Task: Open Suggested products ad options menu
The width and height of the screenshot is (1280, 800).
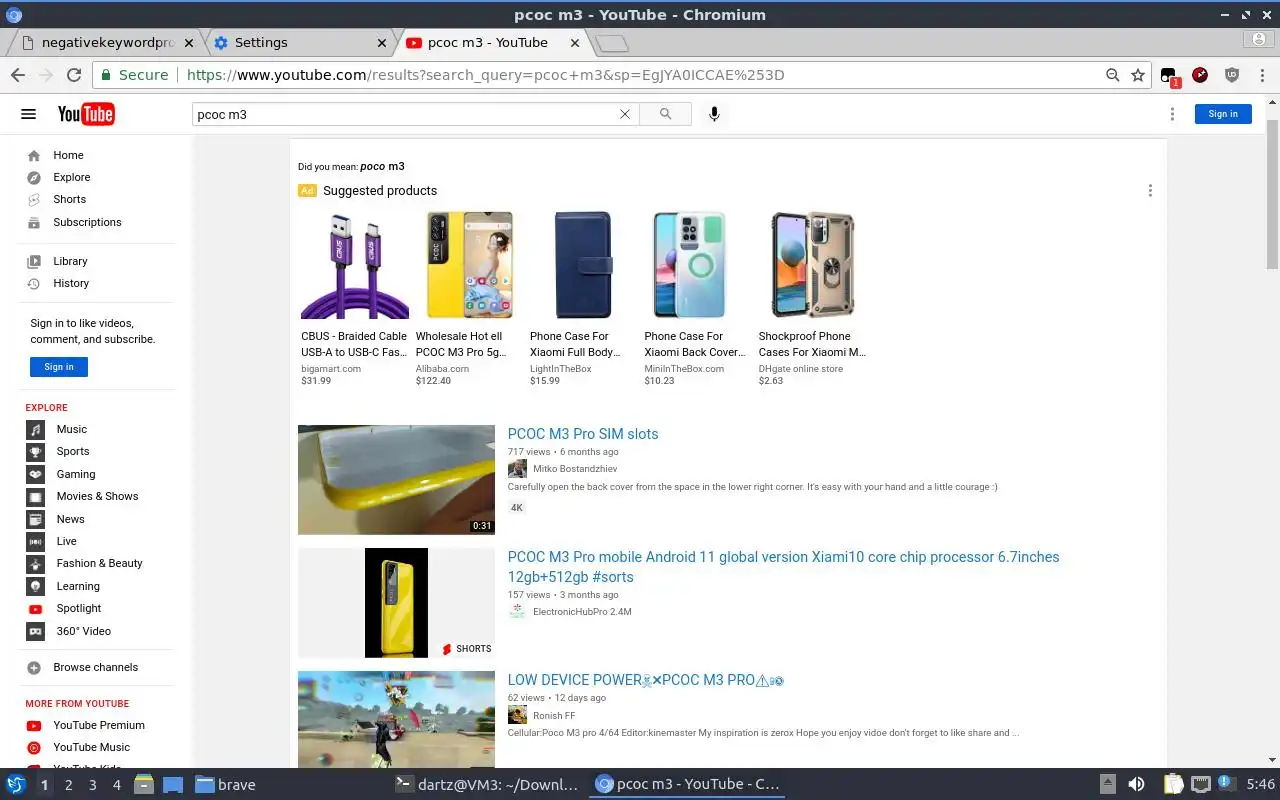Action: 1150,190
